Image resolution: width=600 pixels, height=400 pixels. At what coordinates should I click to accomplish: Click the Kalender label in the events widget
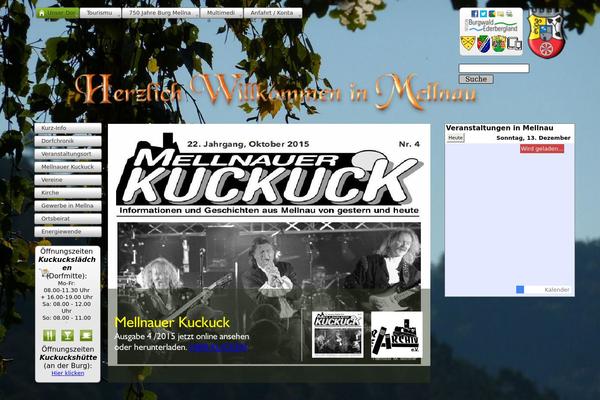pos(557,290)
